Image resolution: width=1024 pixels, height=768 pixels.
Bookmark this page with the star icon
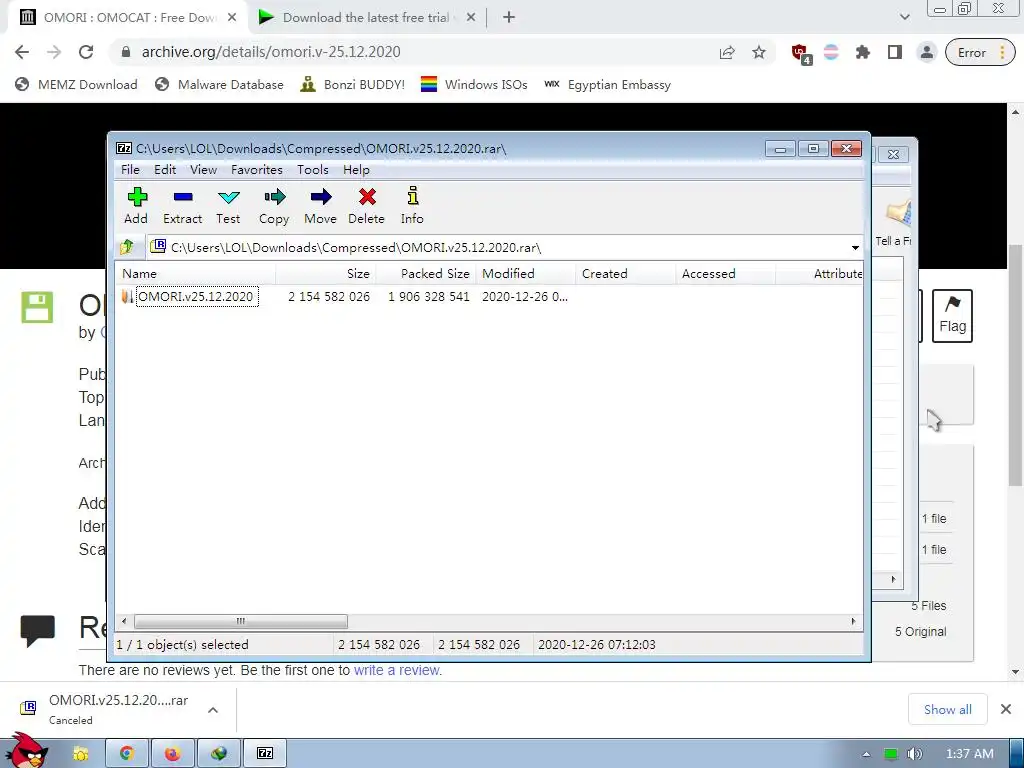(758, 52)
